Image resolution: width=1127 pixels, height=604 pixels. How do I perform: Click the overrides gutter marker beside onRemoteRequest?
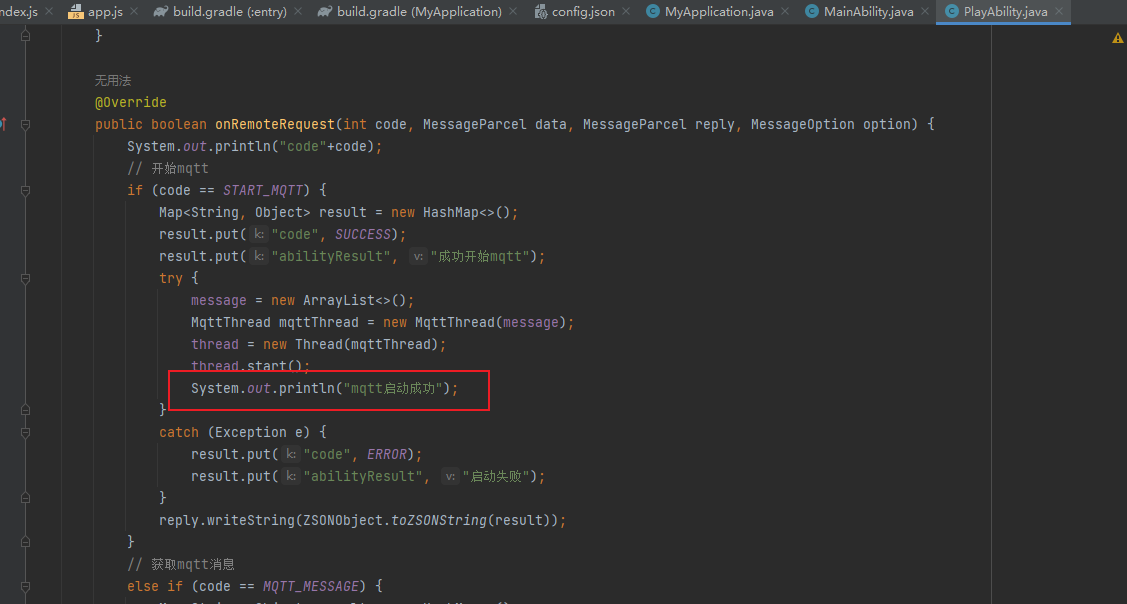pos(4,124)
